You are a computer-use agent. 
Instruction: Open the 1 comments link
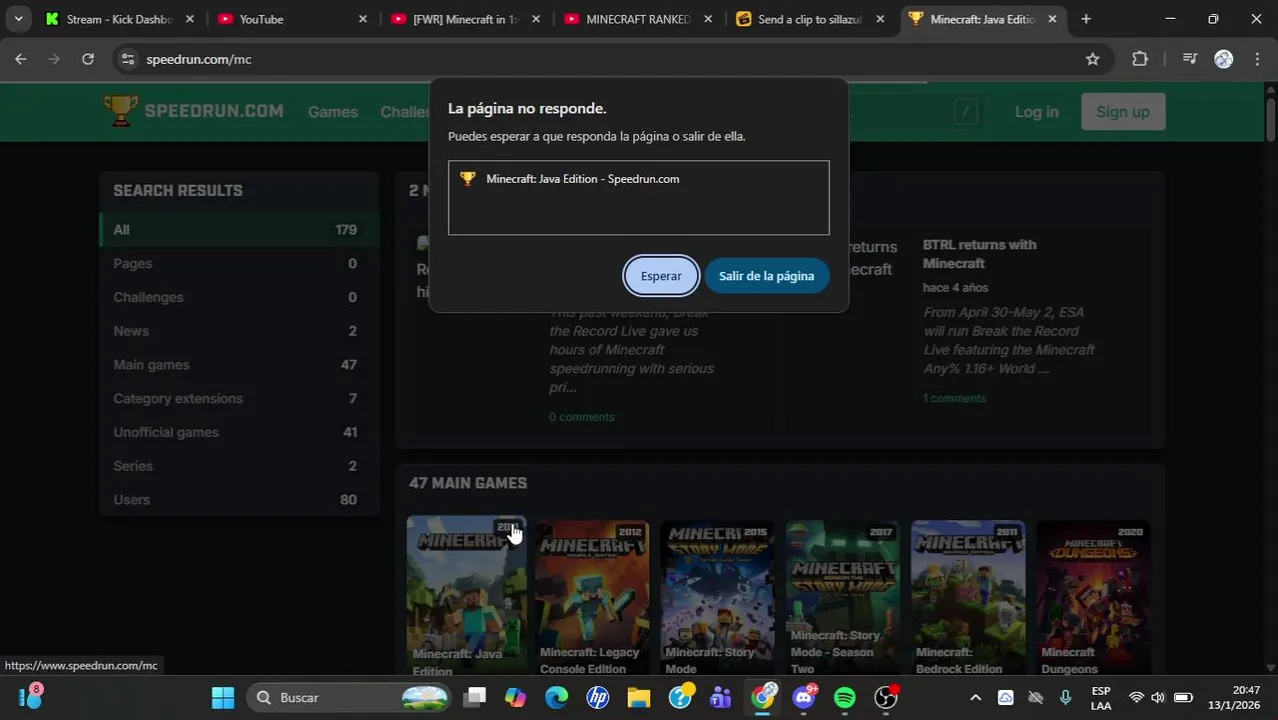[x=954, y=398]
